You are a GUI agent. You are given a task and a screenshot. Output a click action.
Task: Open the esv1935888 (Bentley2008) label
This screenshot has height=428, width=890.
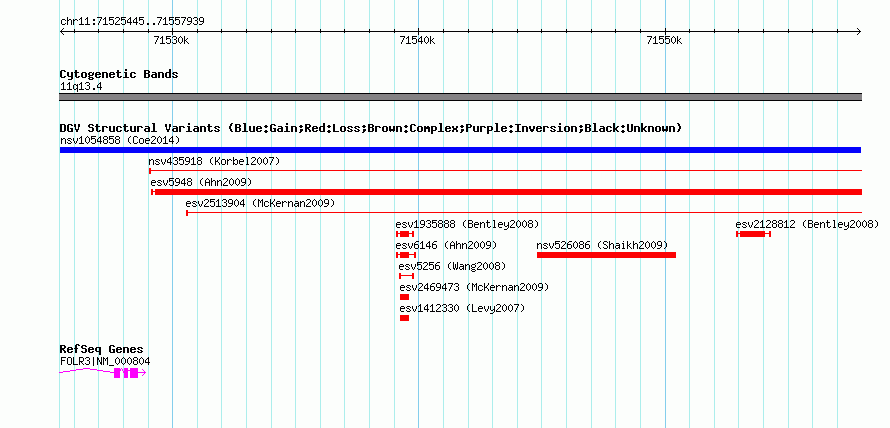[467, 224]
